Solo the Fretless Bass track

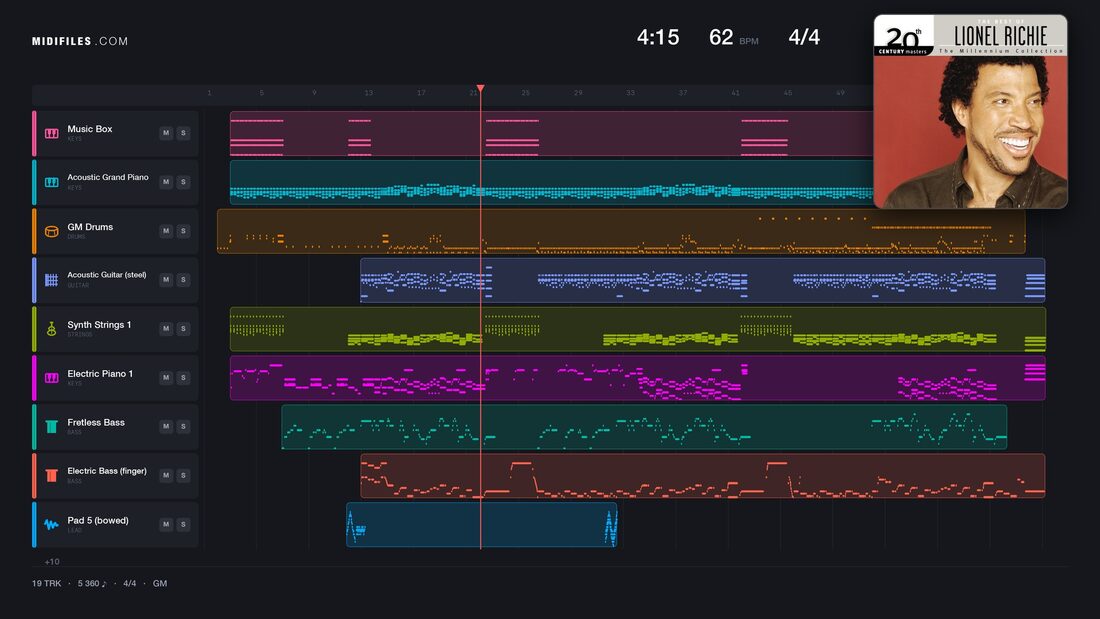(183, 426)
